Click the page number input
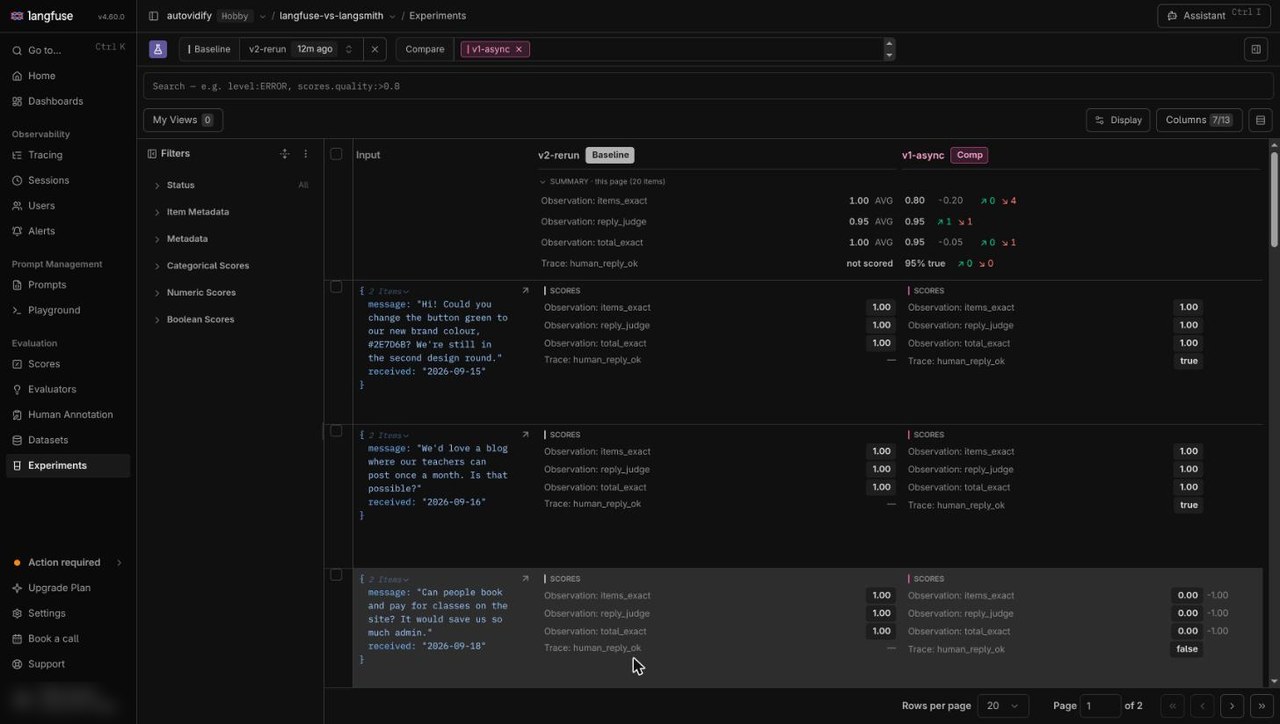The width and height of the screenshot is (1280, 724). [x=1101, y=705]
